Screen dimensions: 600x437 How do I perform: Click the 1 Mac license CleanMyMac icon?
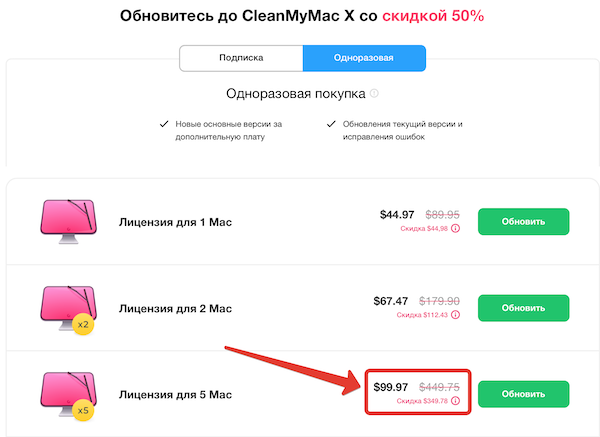tap(69, 220)
